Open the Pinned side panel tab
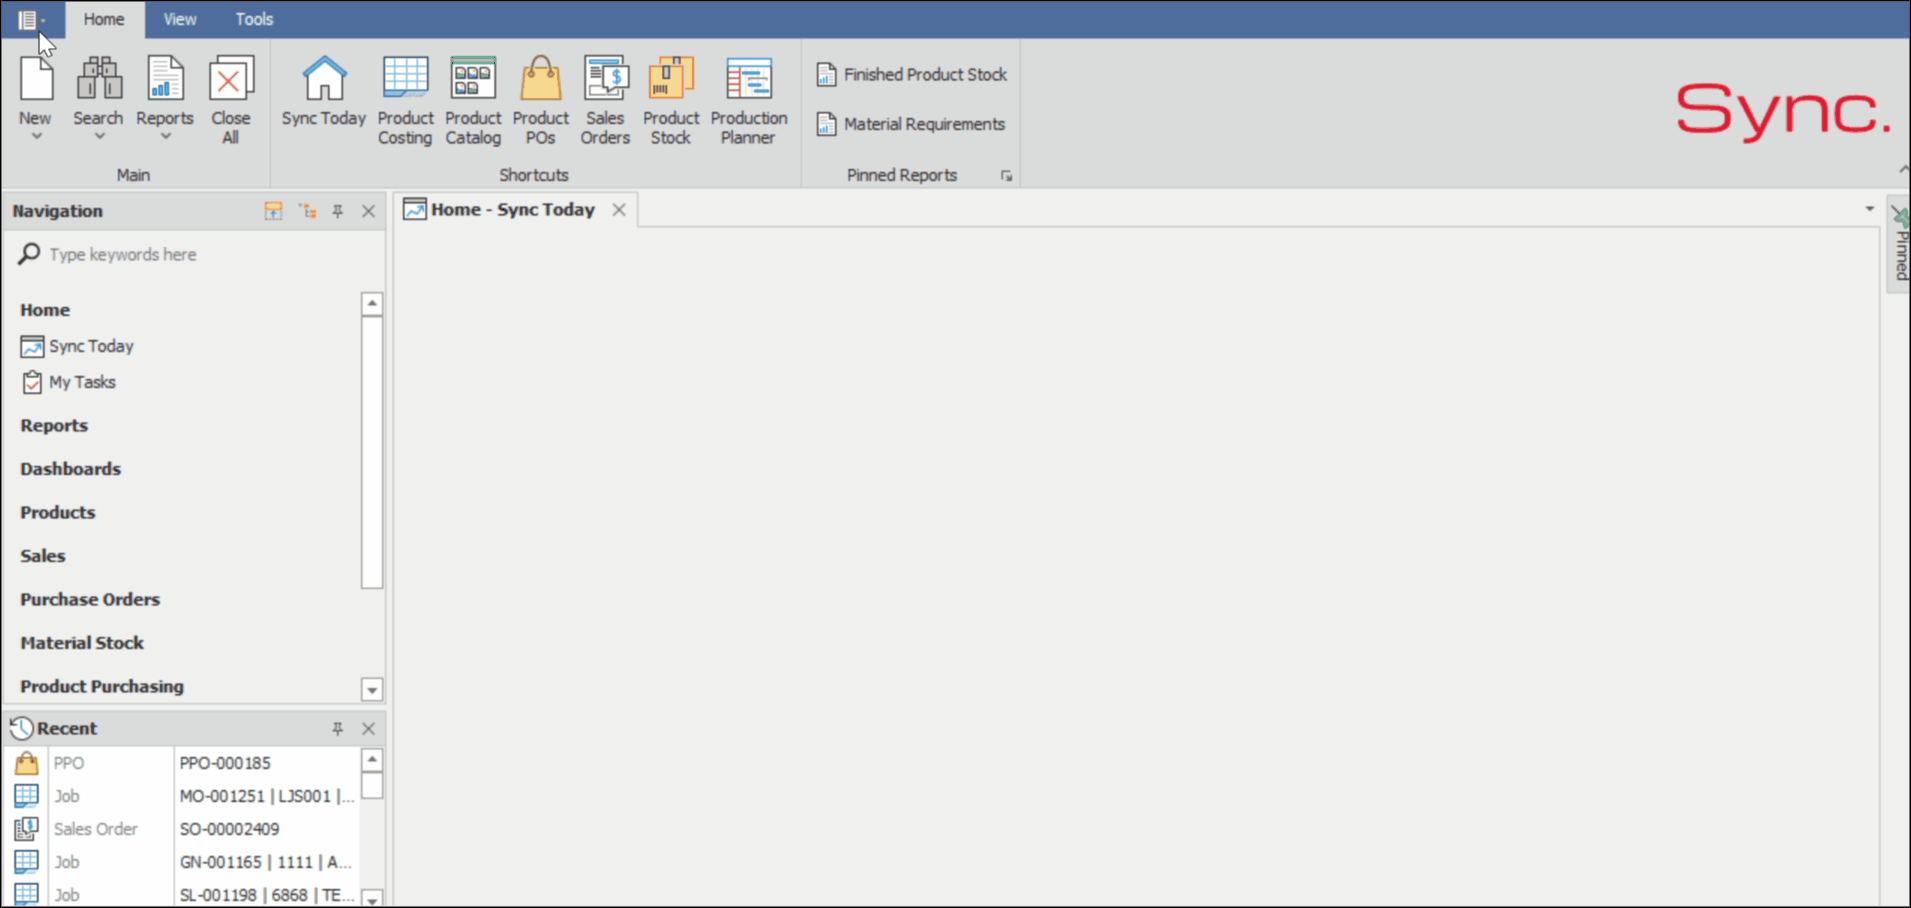Image resolution: width=1911 pixels, height=908 pixels. coord(1899,245)
